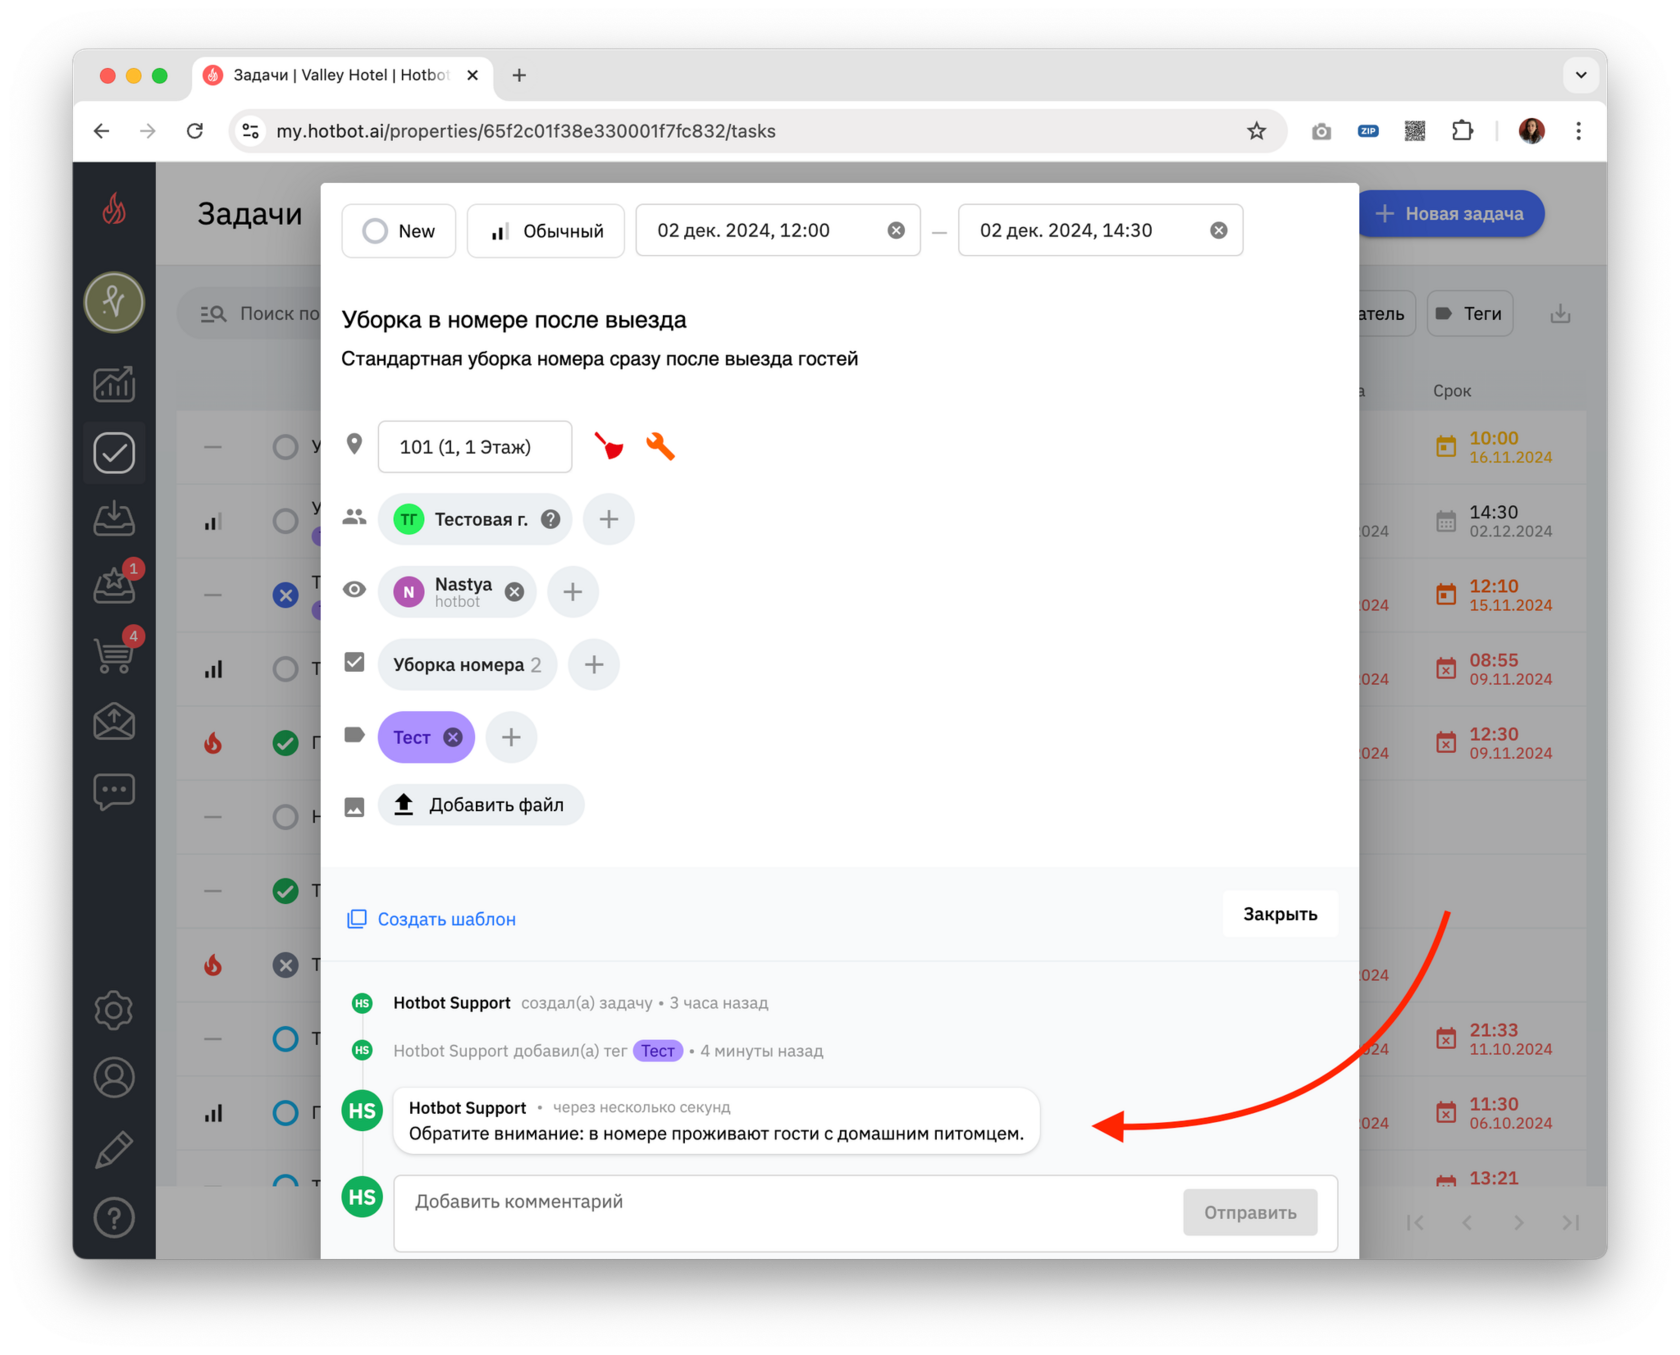Toggle status circle in the 10:00 16.11.2024 row

[x=285, y=447]
